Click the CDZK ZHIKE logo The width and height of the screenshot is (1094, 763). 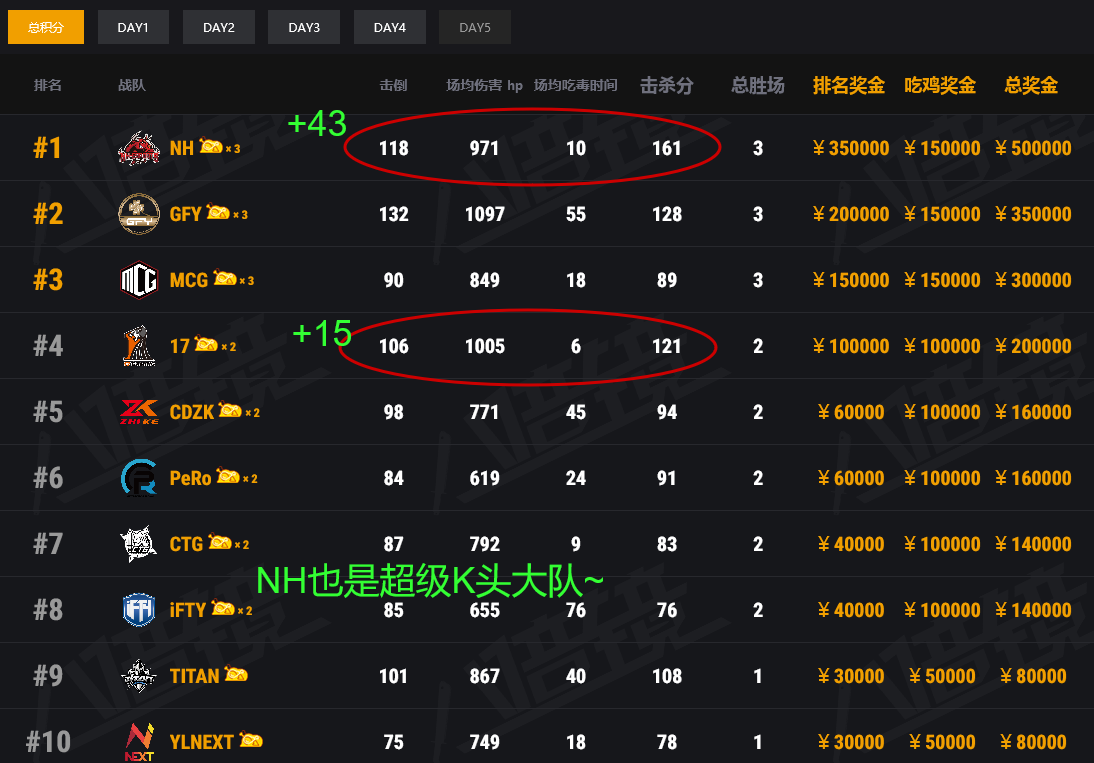click(x=139, y=411)
